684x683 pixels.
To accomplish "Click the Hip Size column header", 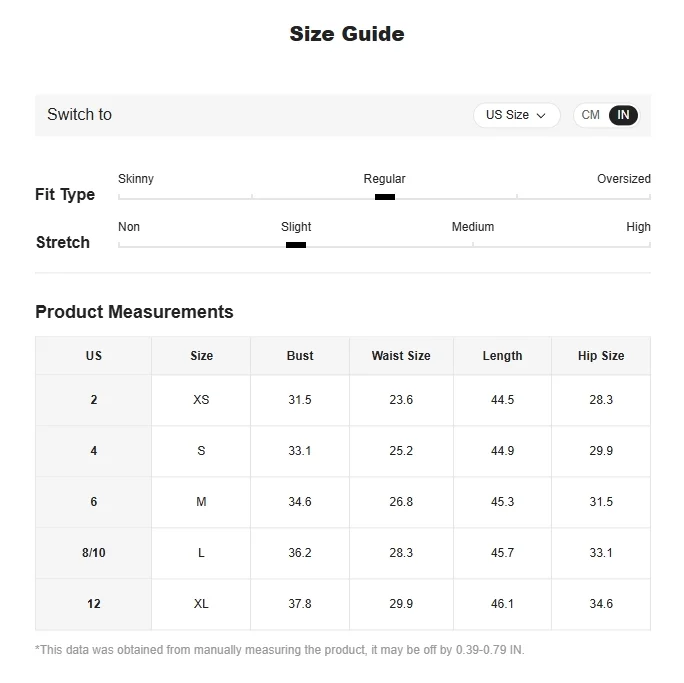I will tap(601, 356).
